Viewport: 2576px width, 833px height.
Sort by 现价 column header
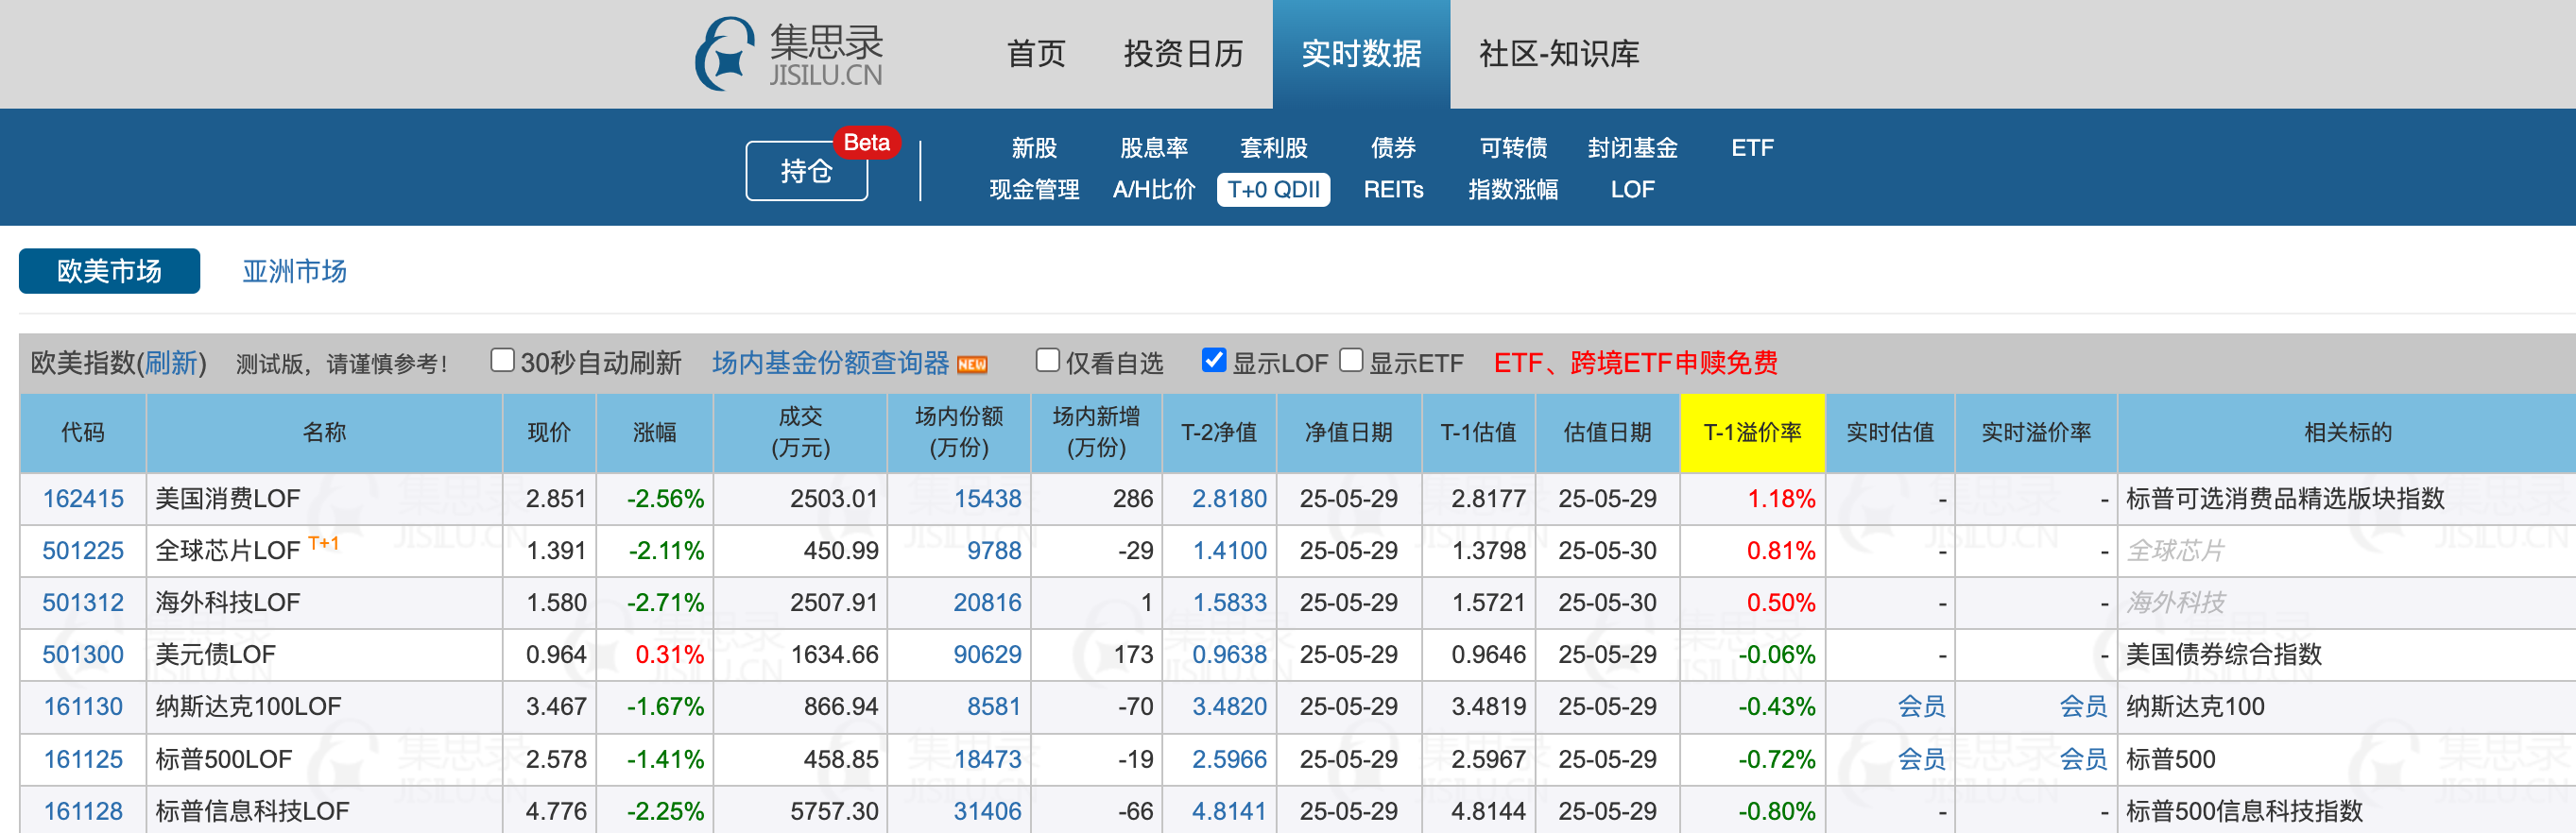pos(549,432)
